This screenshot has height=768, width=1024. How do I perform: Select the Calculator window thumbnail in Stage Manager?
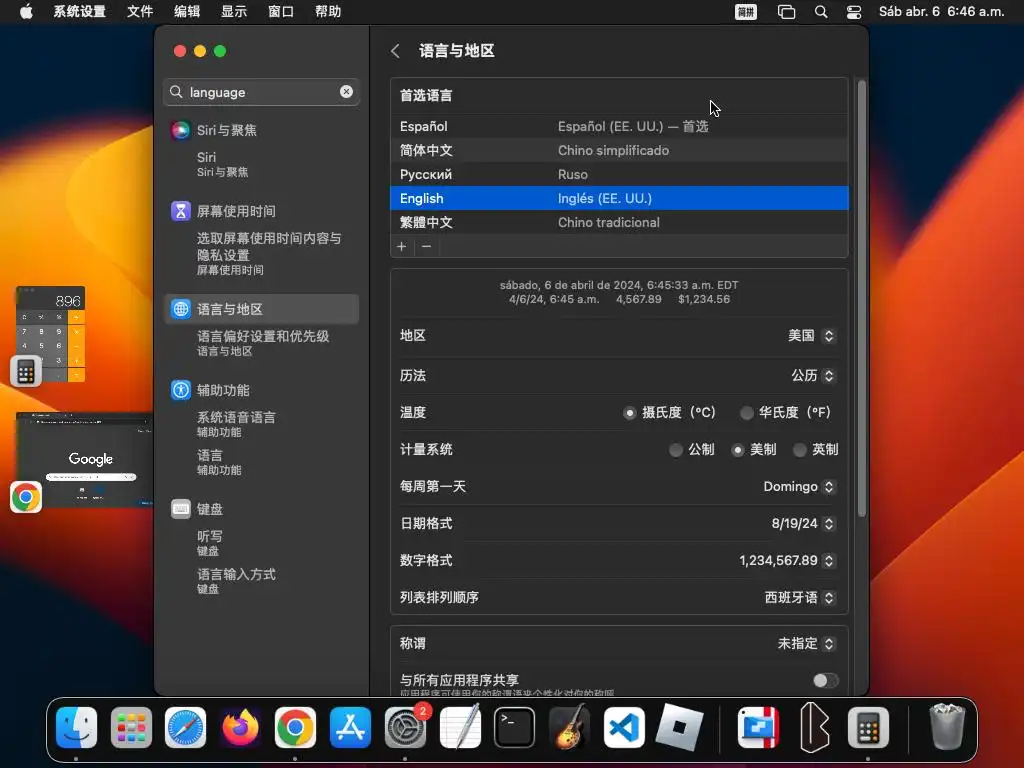[50, 334]
